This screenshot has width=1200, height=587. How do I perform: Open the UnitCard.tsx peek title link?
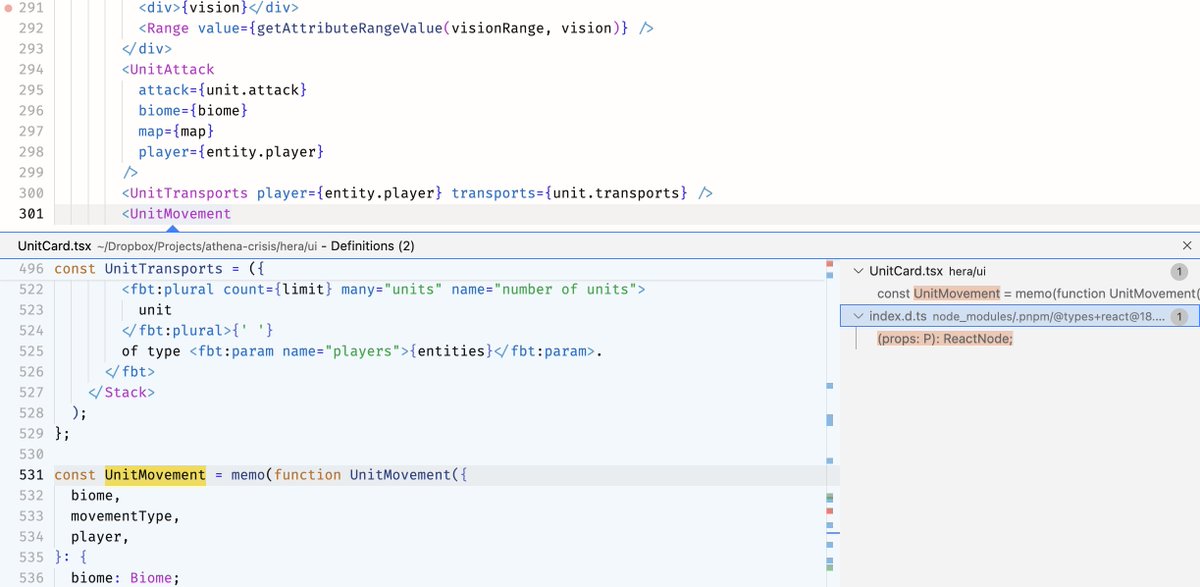click(55, 246)
